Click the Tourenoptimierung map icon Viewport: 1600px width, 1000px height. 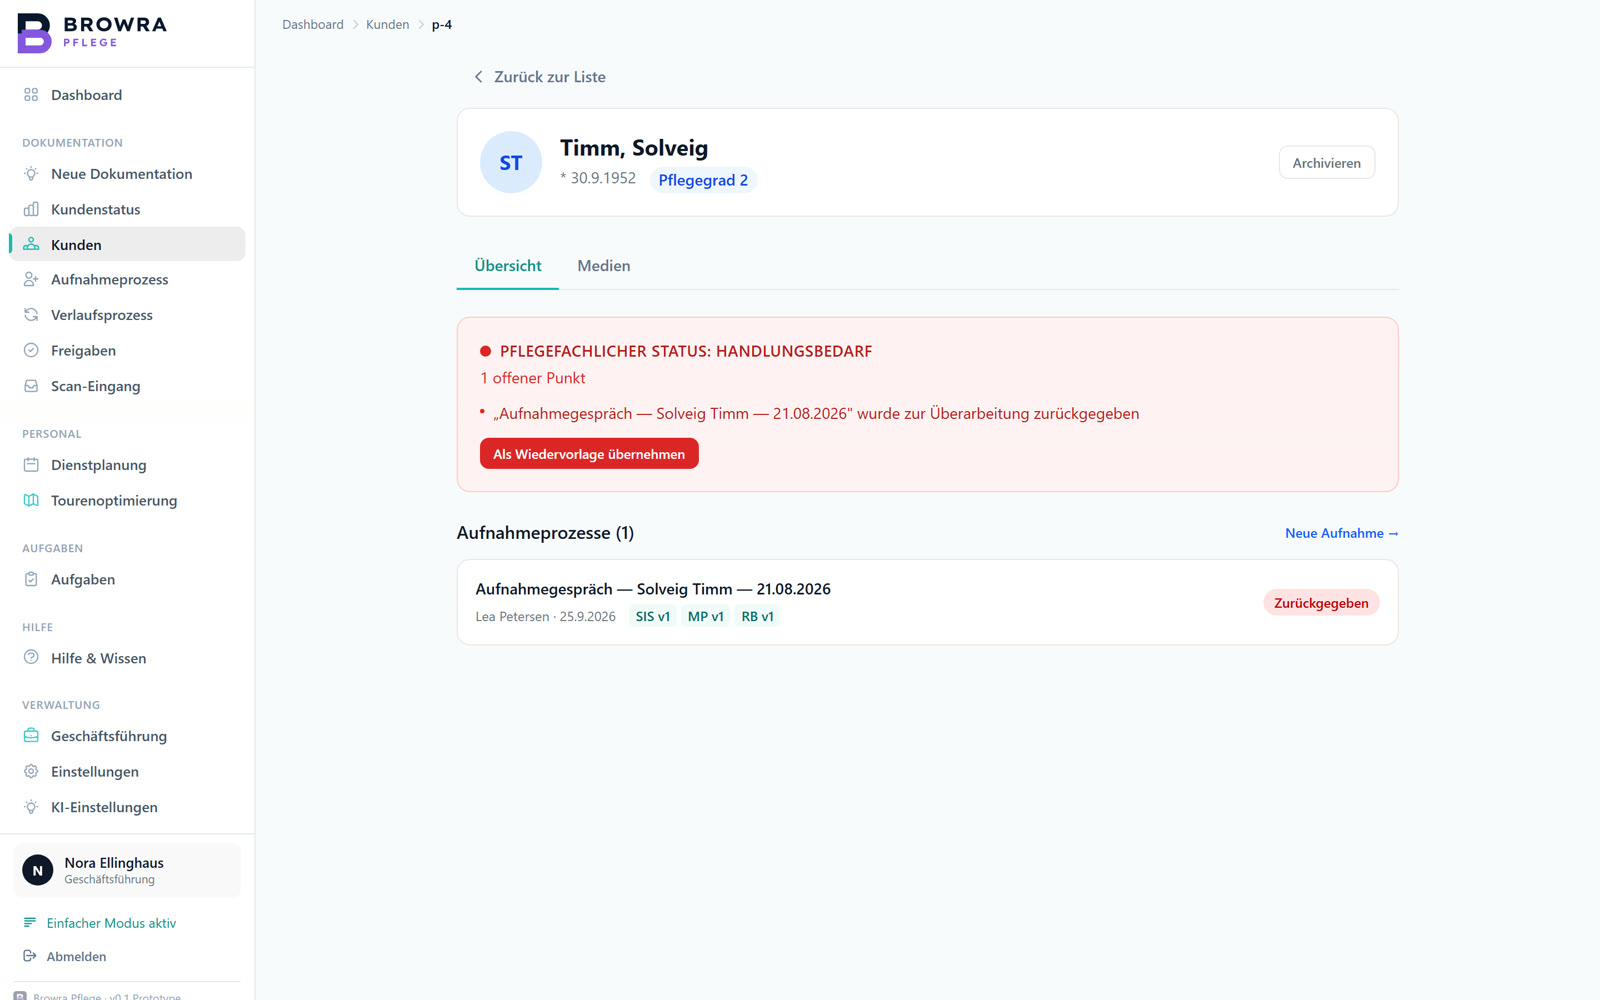coord(31,500)
